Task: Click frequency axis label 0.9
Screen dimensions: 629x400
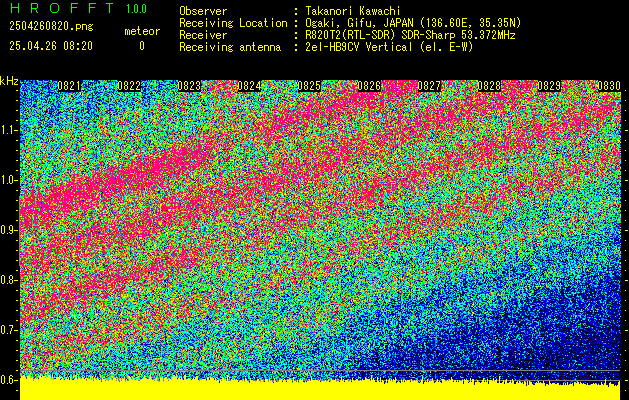Action: (x=7, y=230)
